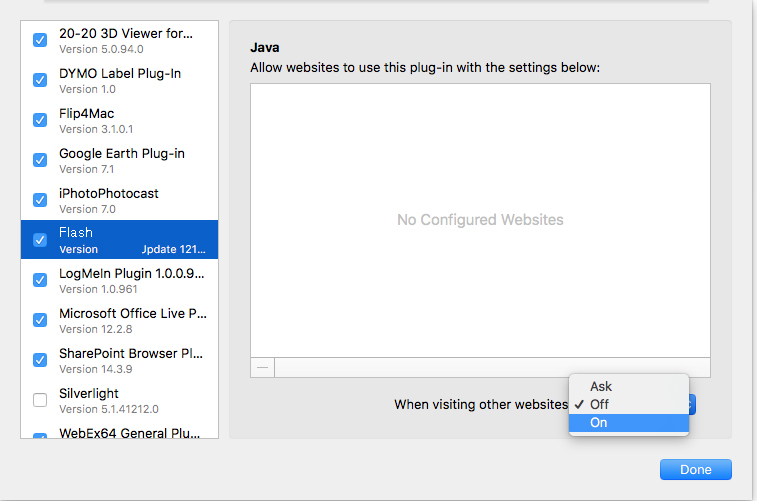The height and width of the screenshot is (501, 757).
Task: Select the highlighted Flash plug-in row
Action: (x=119, y=240)
